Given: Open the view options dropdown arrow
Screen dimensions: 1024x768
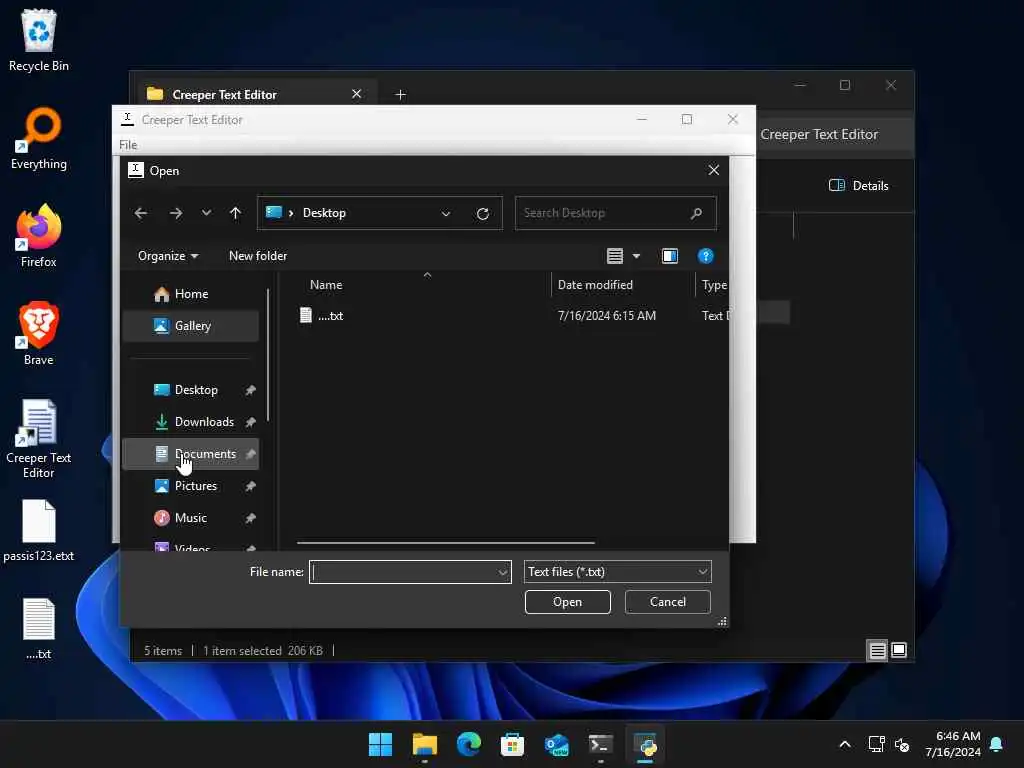Looking at the screenshot, I should point(636,256).
